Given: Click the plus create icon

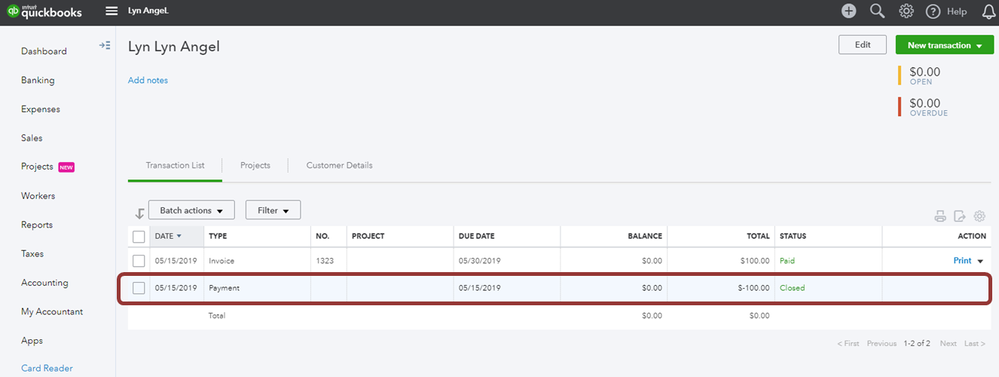Looking at the screenshot, I should point(849,11).
